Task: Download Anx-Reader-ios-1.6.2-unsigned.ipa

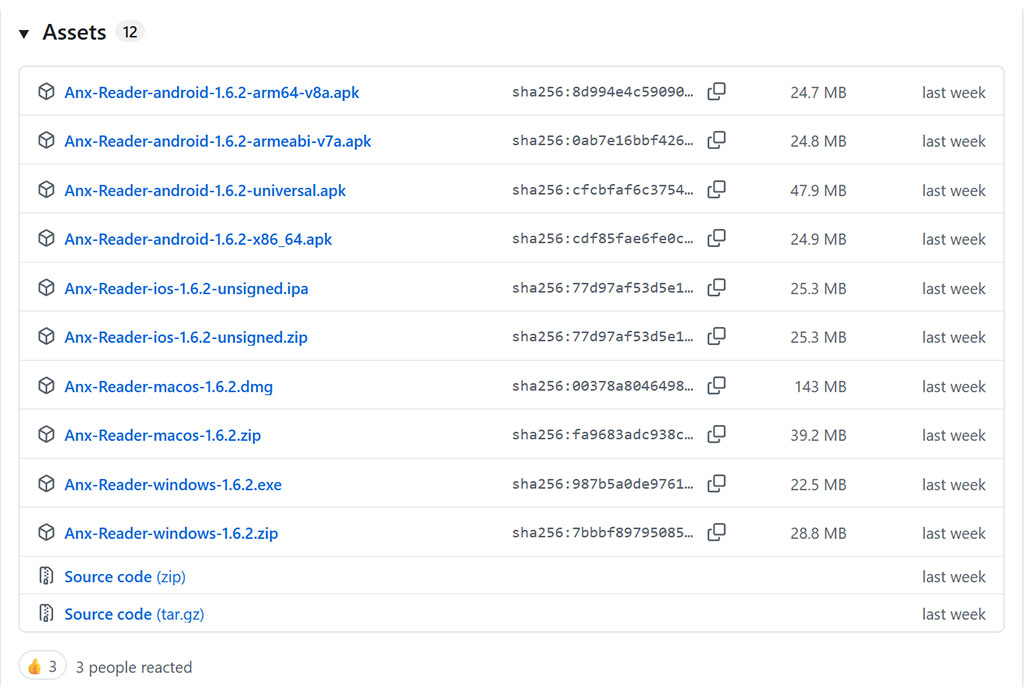Action: (x=186, y=289)
